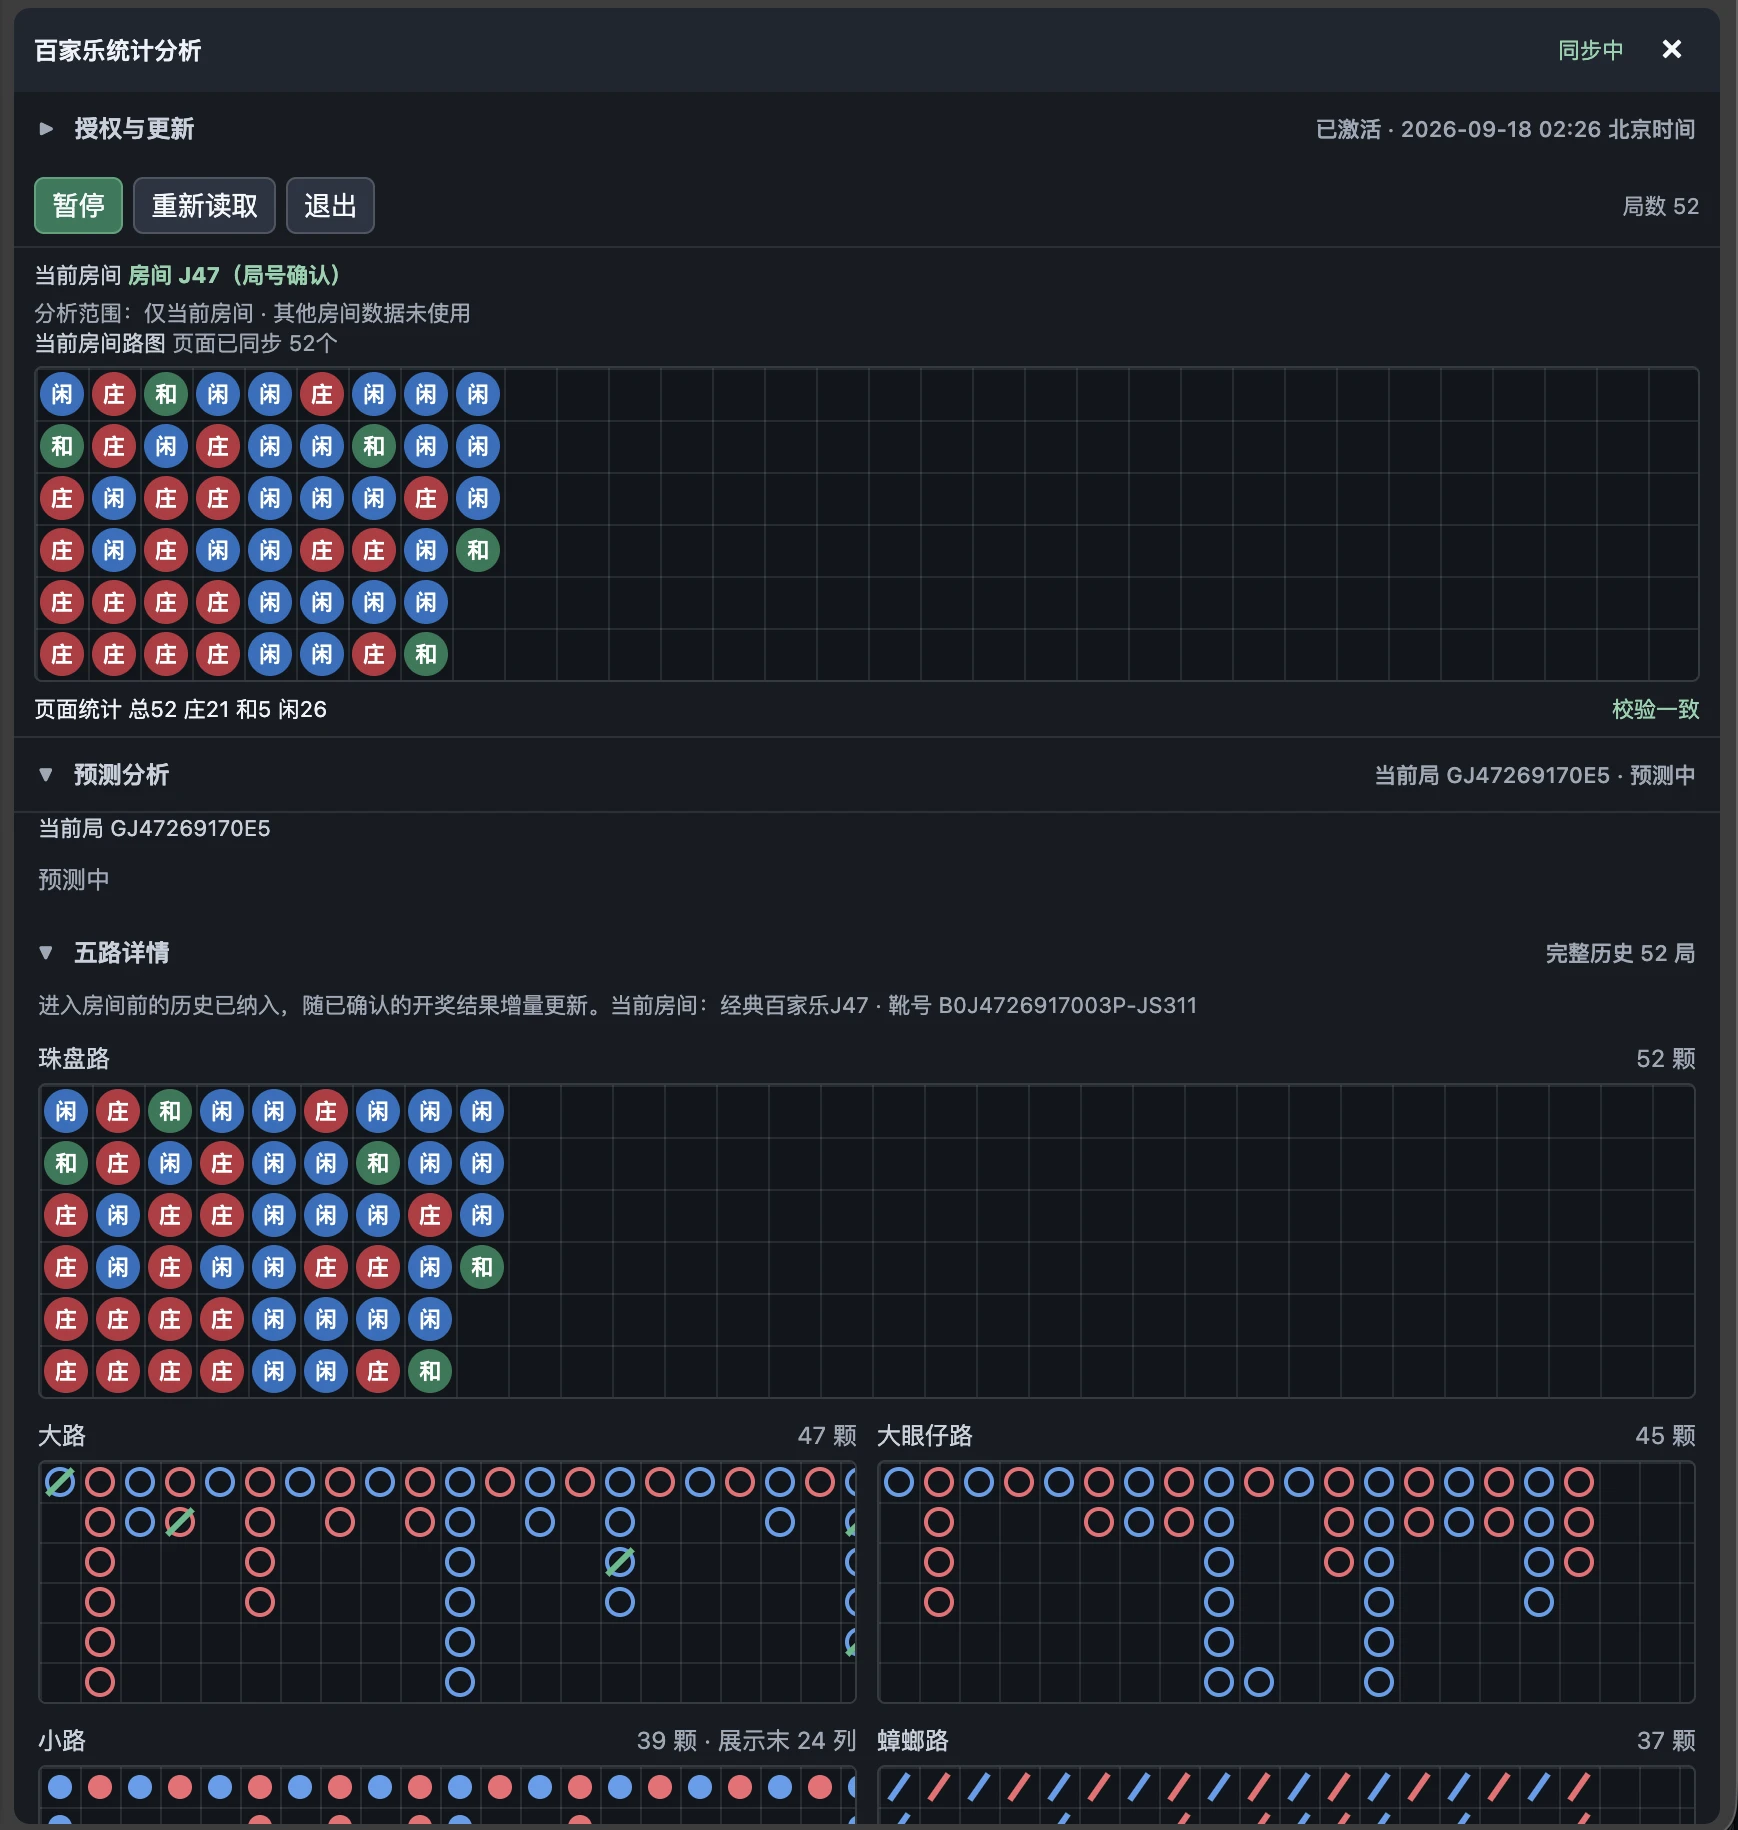
Task: Click the 靴号 B0J4726917003P-JS311 text
Action: click(x=1042, y=1005)
